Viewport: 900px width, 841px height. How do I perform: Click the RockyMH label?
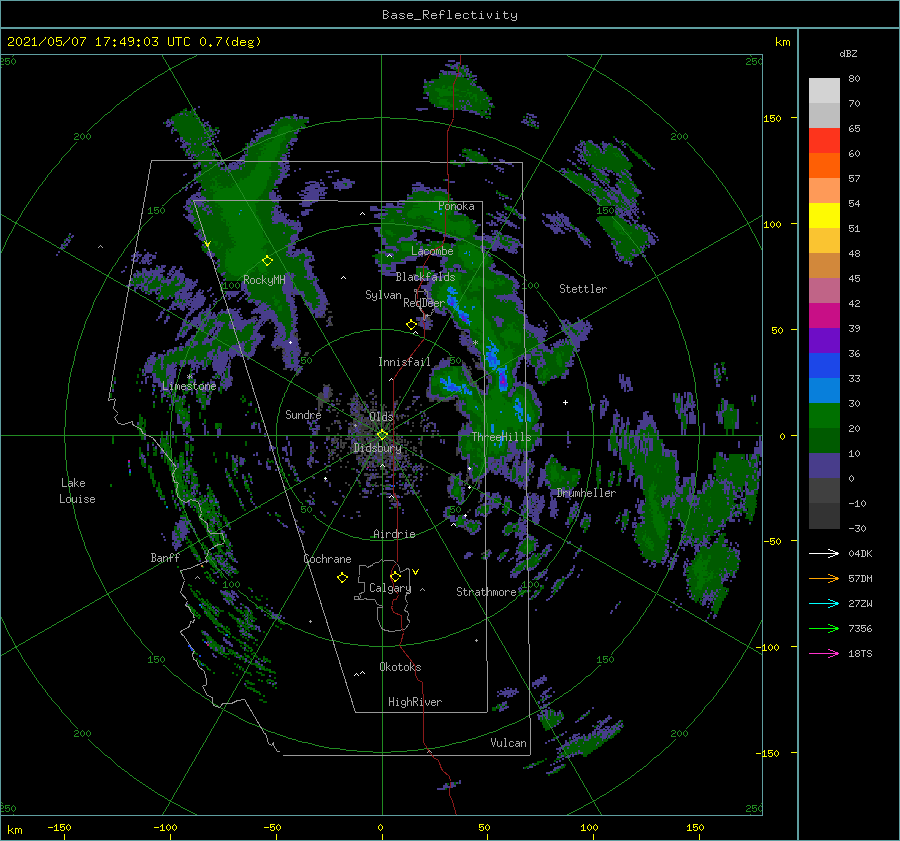(264, 280)
